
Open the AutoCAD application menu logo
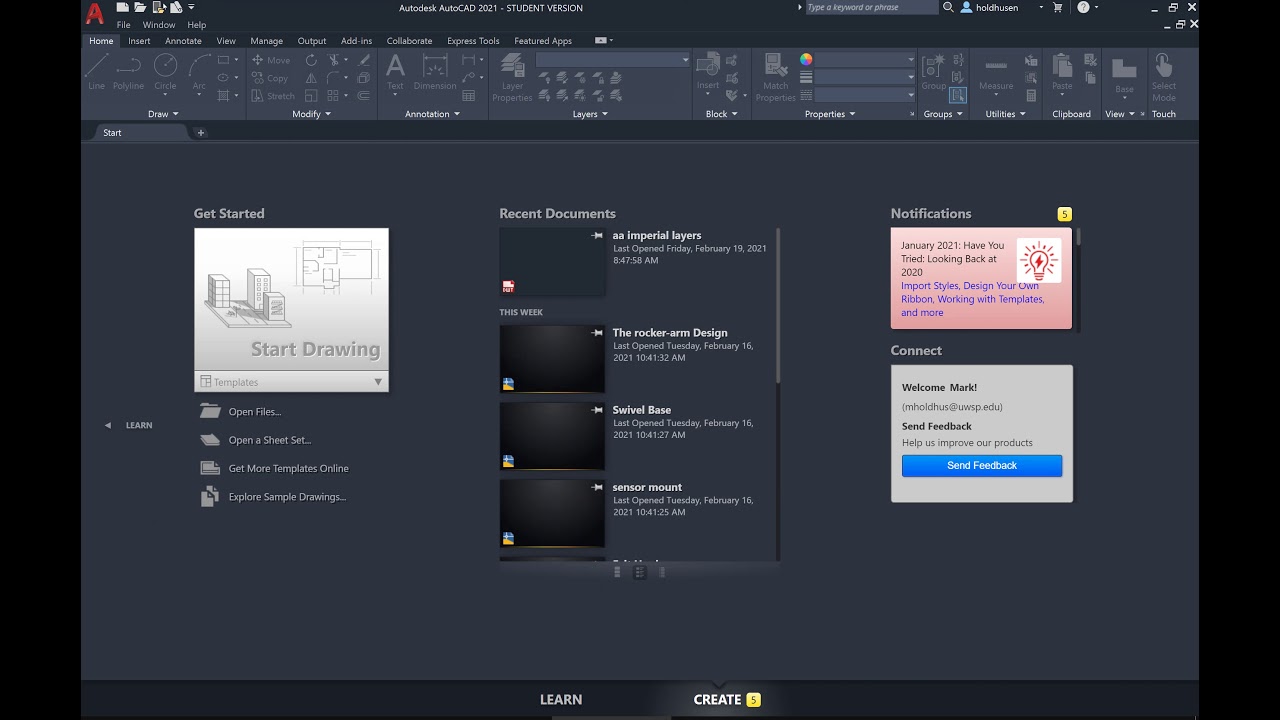pos(95,14)
